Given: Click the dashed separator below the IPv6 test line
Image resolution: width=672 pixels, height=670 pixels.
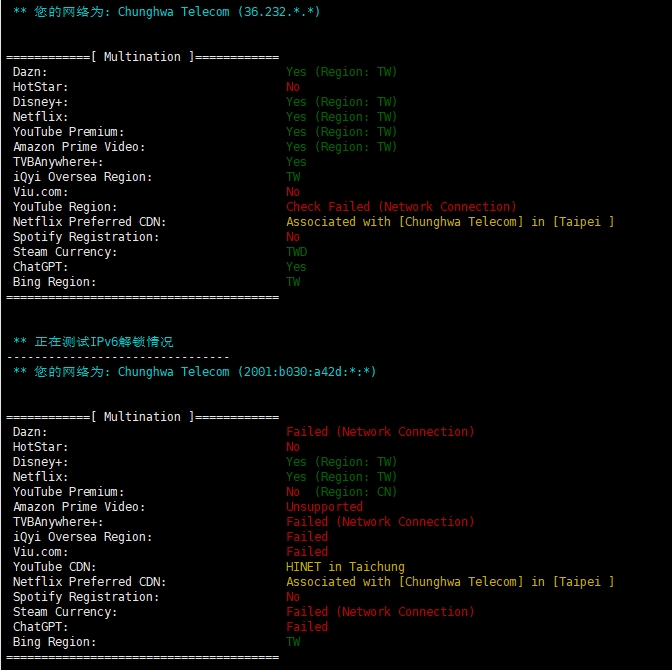Looking at the screenshot, I should 118,357.
